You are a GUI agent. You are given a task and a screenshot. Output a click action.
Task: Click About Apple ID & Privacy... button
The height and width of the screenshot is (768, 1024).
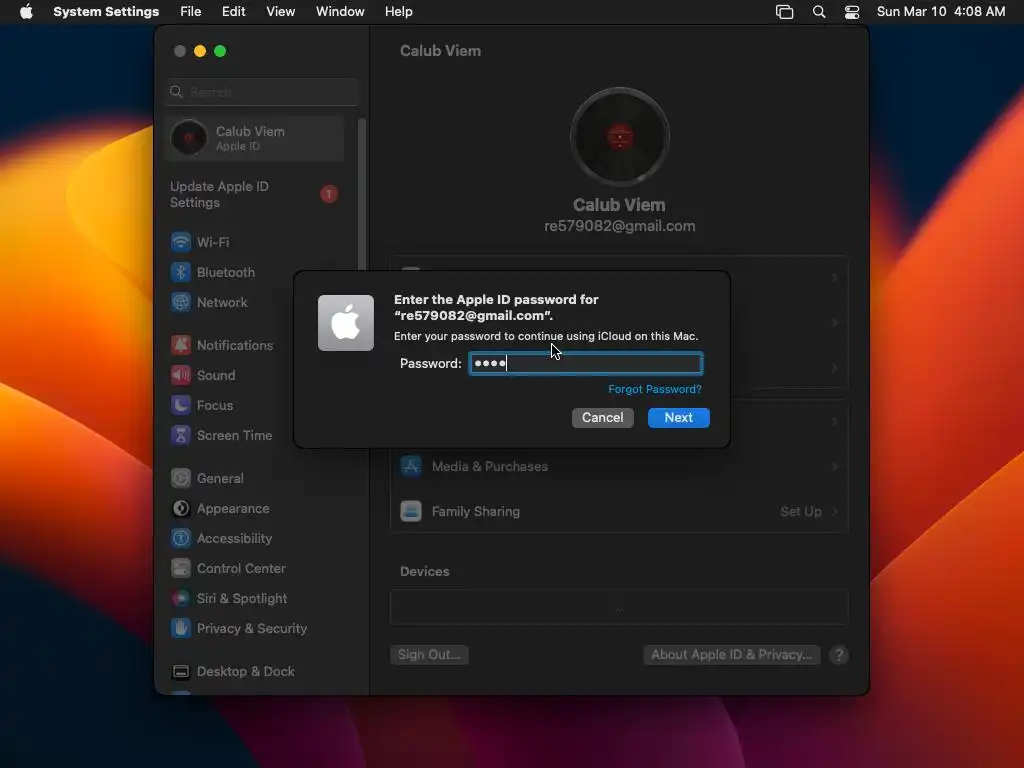(731, 655)
